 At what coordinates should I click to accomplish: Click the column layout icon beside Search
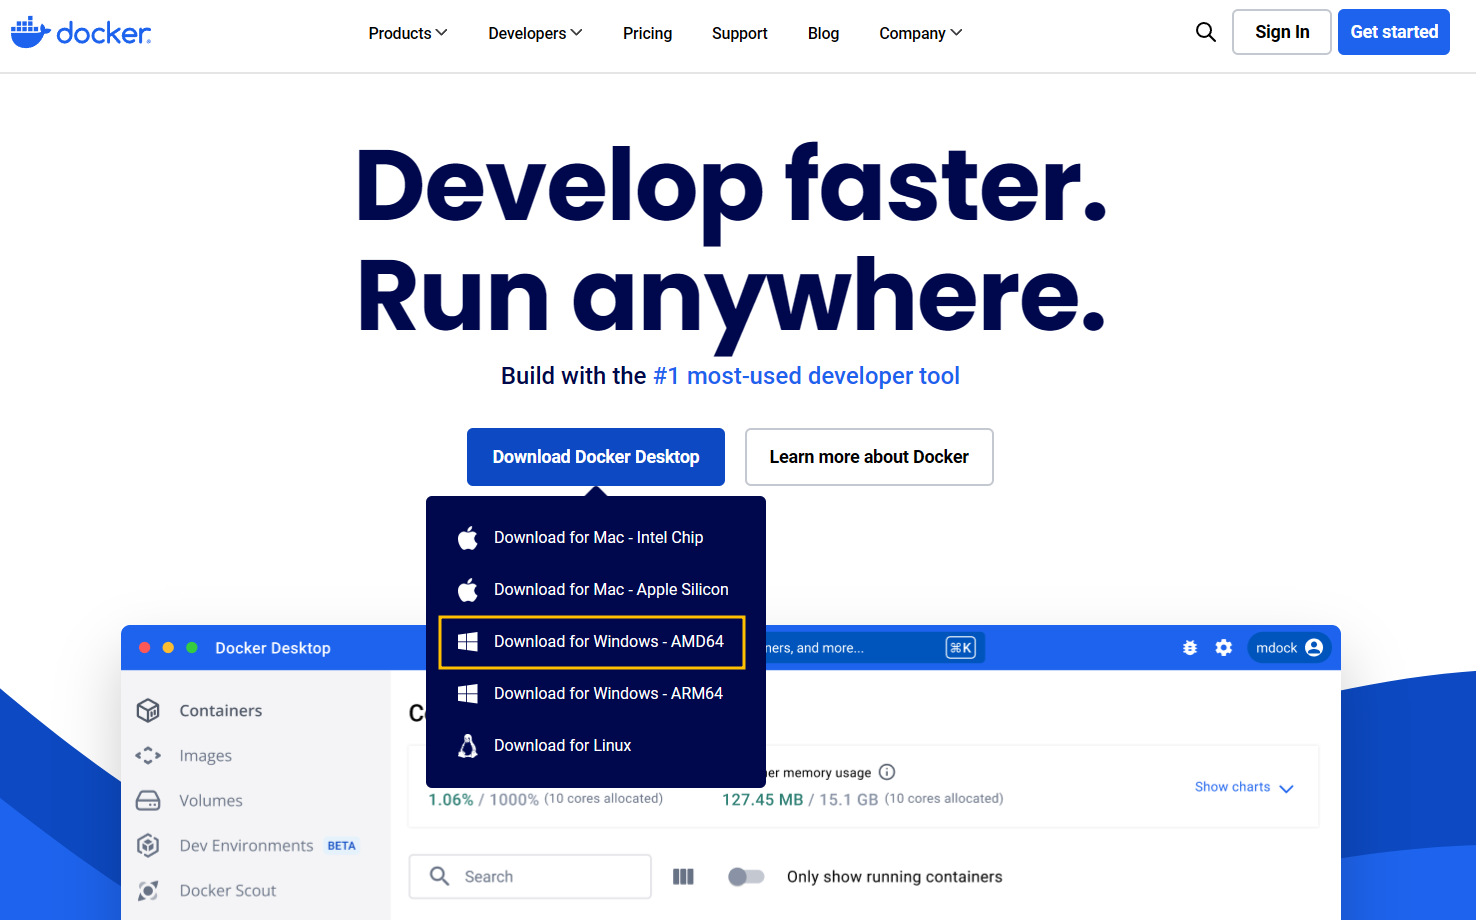[683, 877]
